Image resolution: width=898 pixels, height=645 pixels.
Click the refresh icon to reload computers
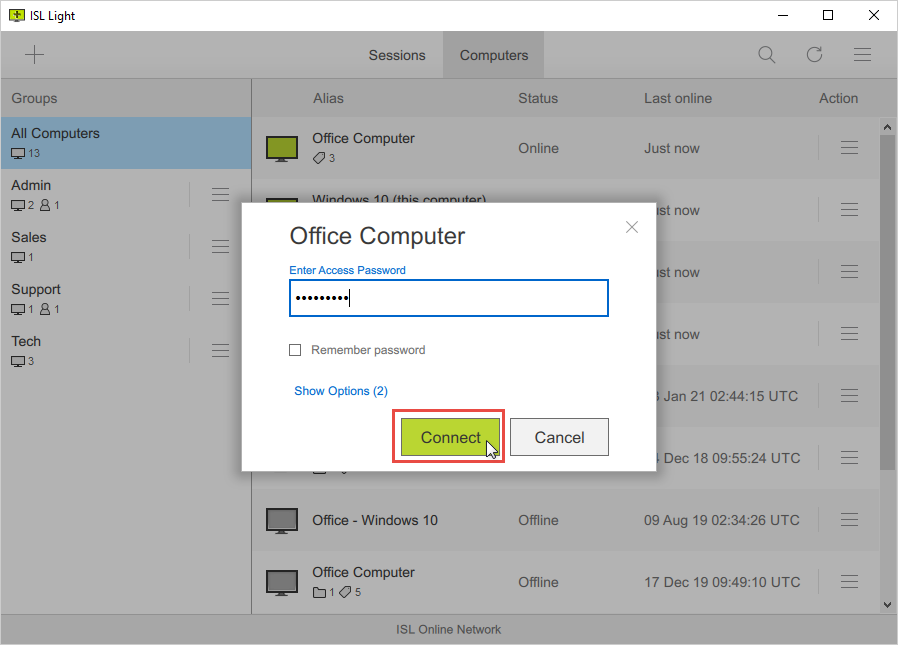click(x=814, y=55)
